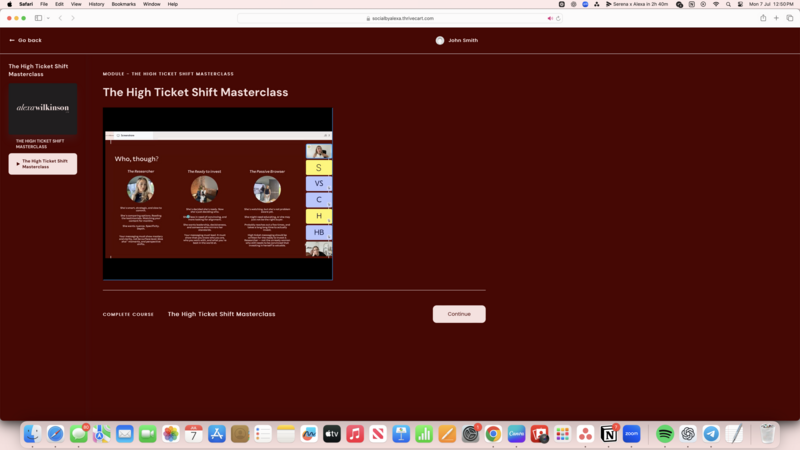The width and height of the screenshot is (800, 450).
Task: Open a new tab with plus icon
Action: [776, 18]
